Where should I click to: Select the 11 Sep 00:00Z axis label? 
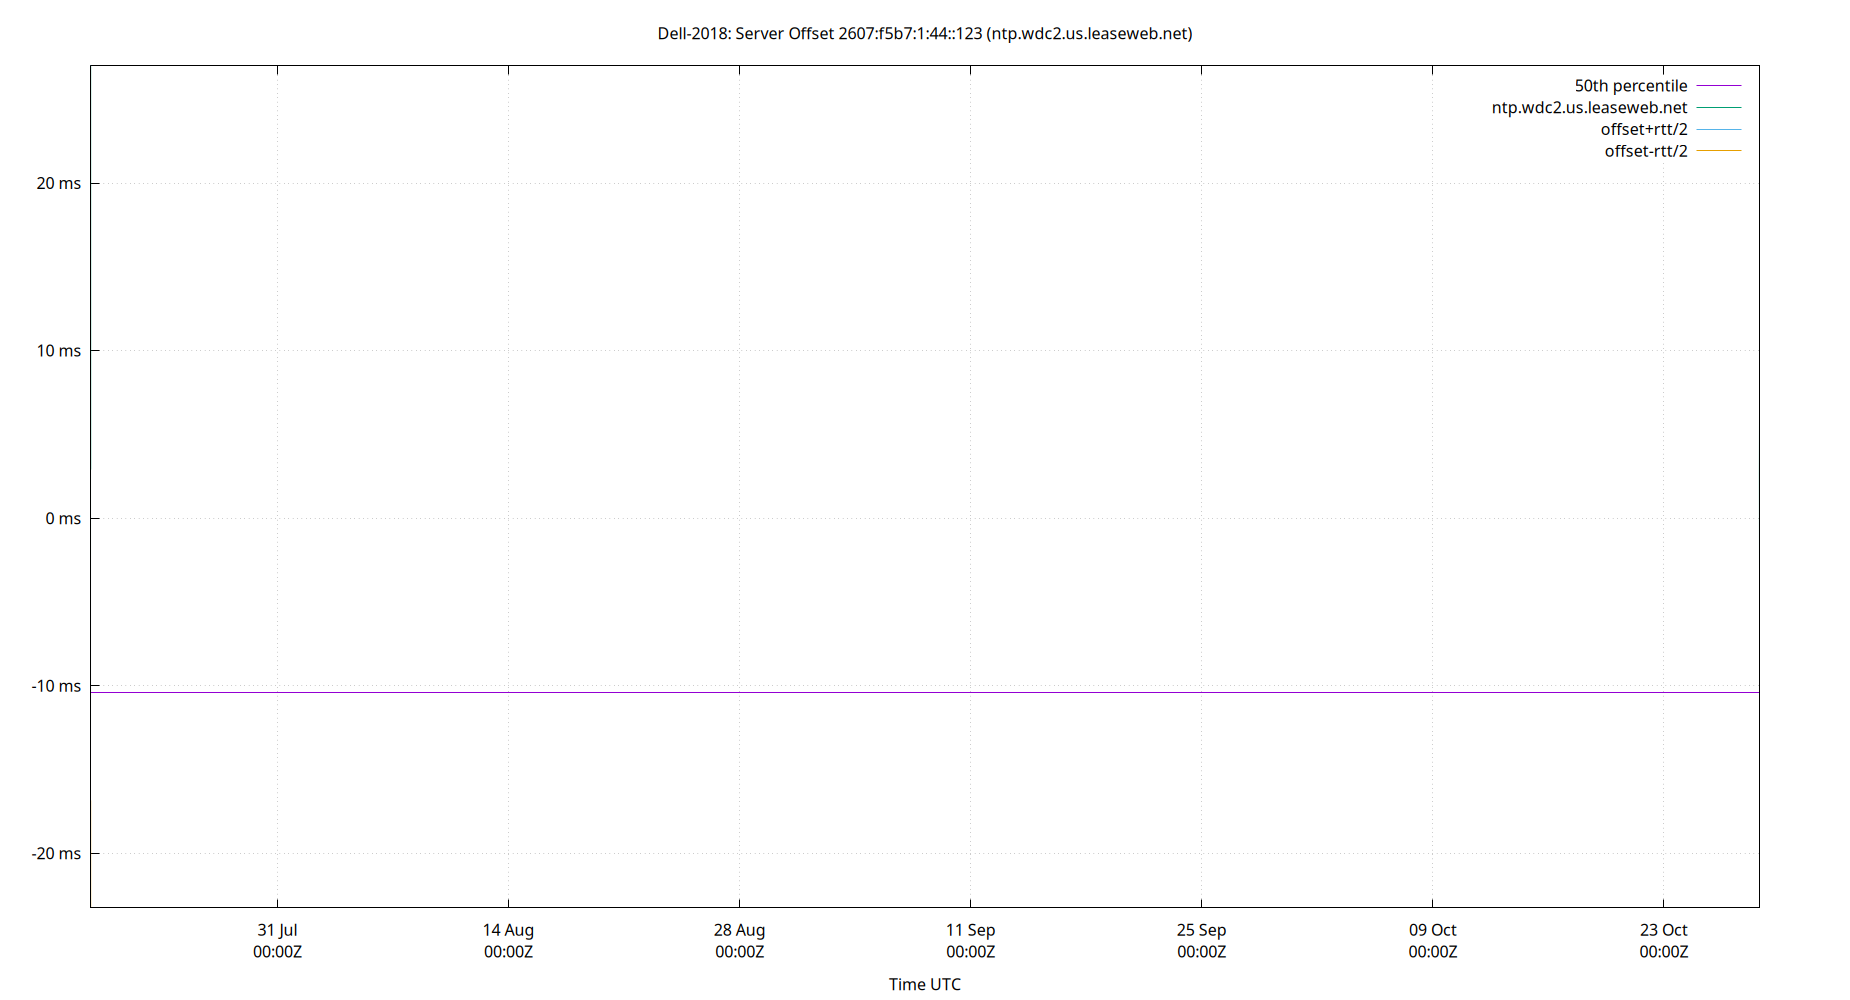click(970, 940)
